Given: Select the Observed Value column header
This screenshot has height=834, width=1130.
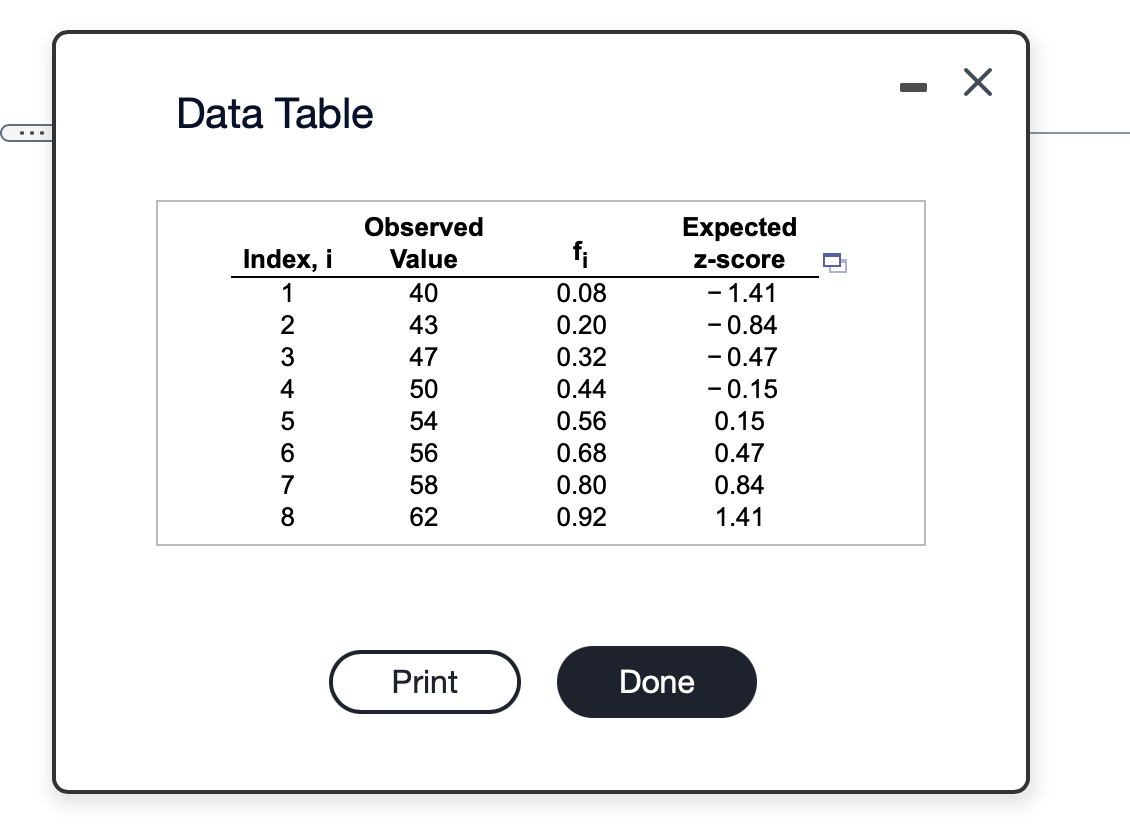Looking at the screenshot, I should 423,242.
